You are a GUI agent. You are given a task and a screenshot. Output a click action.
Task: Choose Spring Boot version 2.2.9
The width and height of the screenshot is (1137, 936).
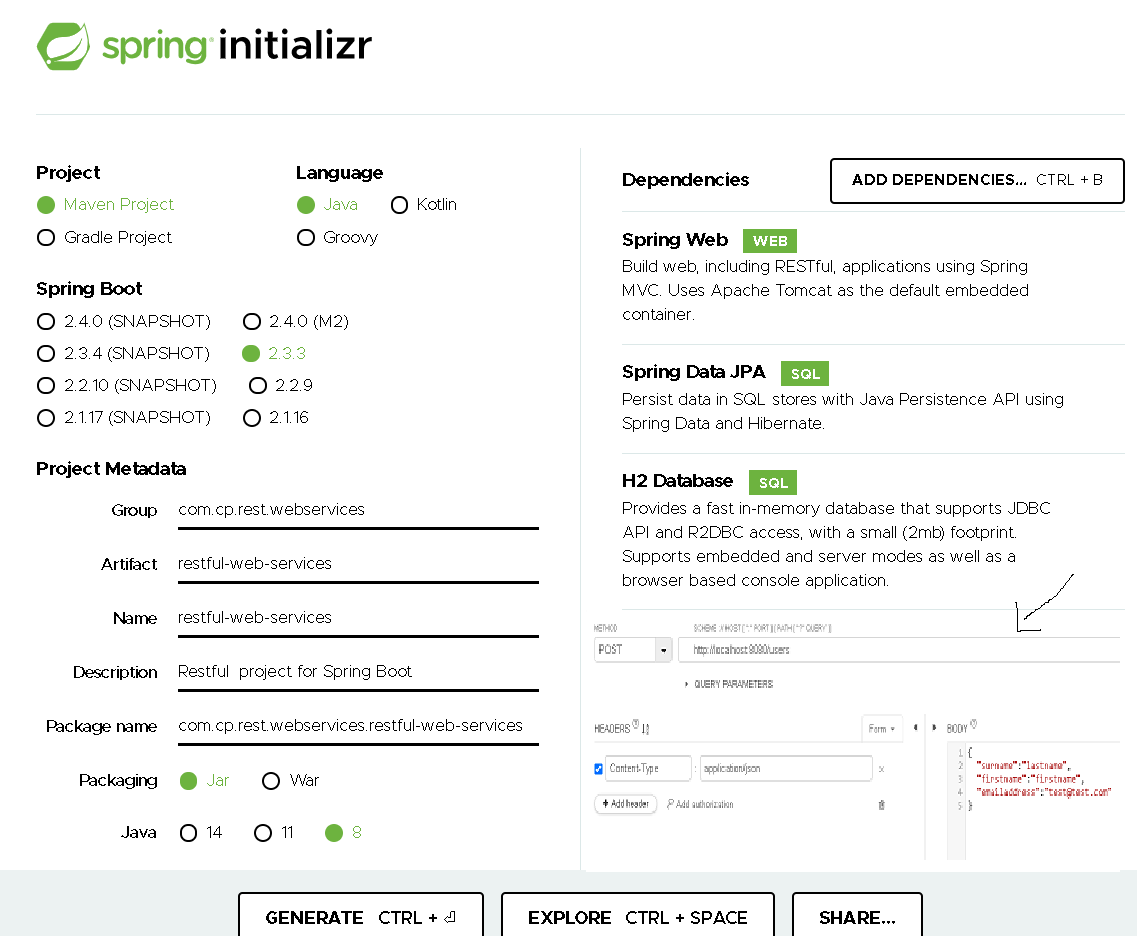pyautogui.click(x=257, y=385)
